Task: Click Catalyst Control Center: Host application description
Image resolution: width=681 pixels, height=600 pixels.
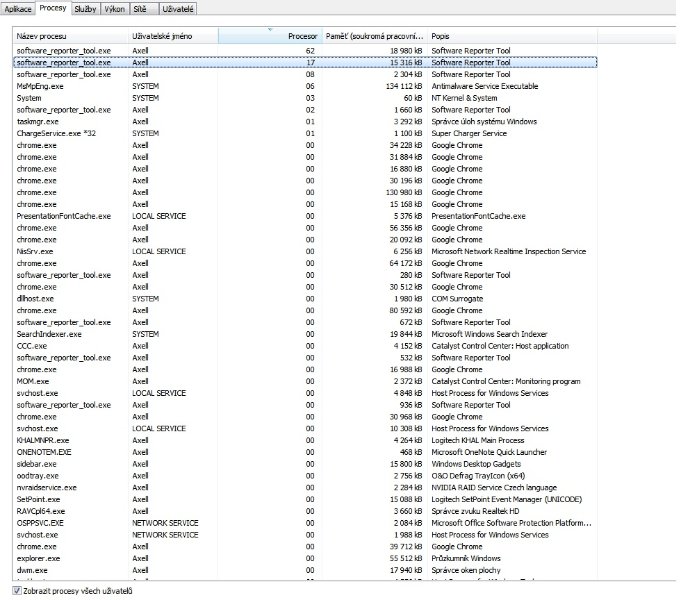Action: tap(500, 346)
